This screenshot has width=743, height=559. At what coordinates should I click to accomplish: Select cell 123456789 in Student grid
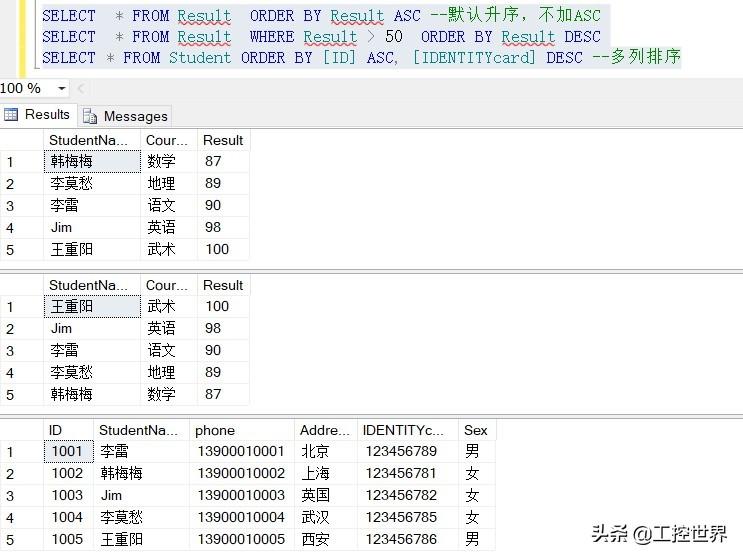coord(408,451)
